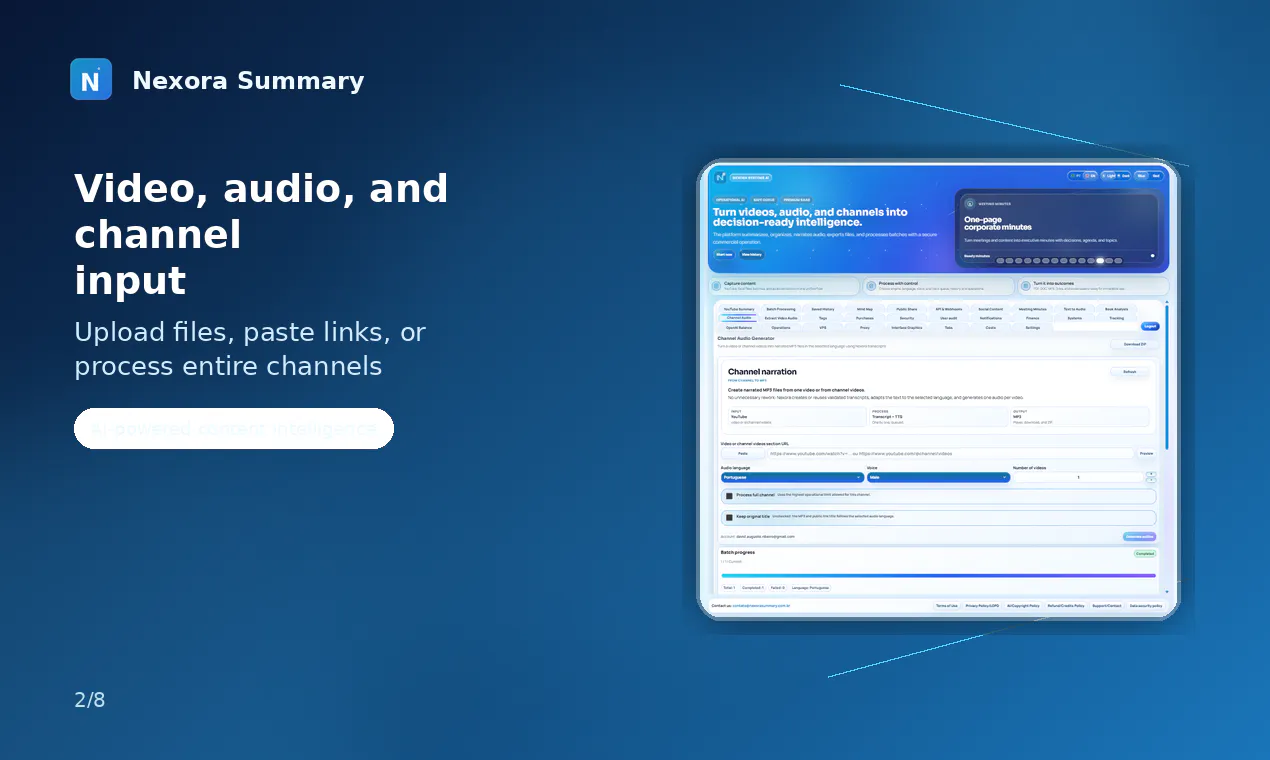Image resolution: width=1270 pixels, height=760 pixels.
Task: Open the YouTube Summary tab
Action: [x=739, y=309]
